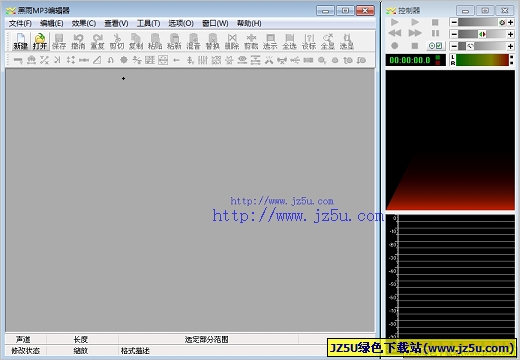Click the 撤消 (Undo) toolbar icon
Viewport: 520px width, 360px height.
(x=78, y=41)
